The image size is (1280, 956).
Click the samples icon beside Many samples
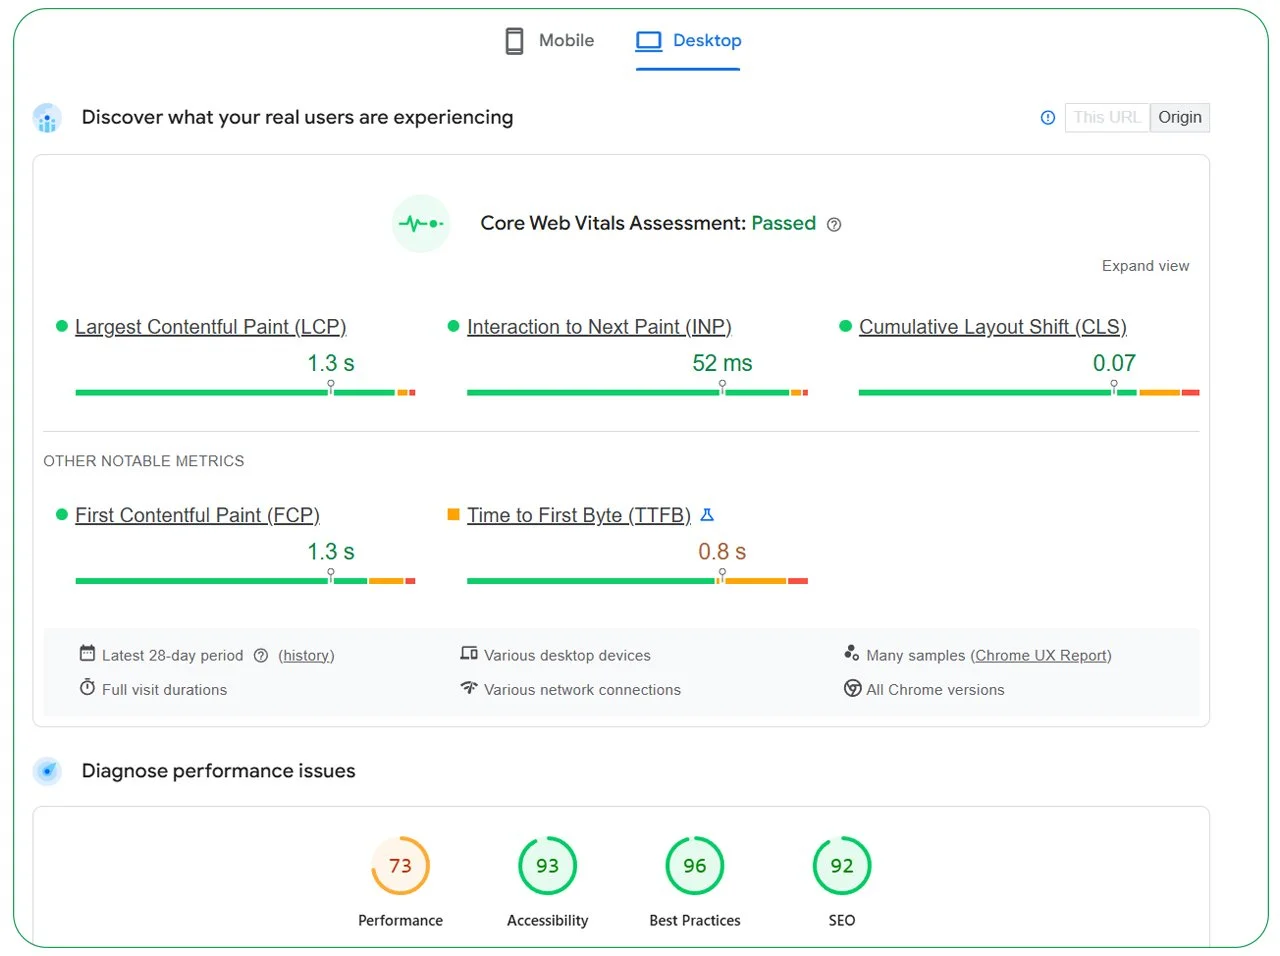(852, 654)
